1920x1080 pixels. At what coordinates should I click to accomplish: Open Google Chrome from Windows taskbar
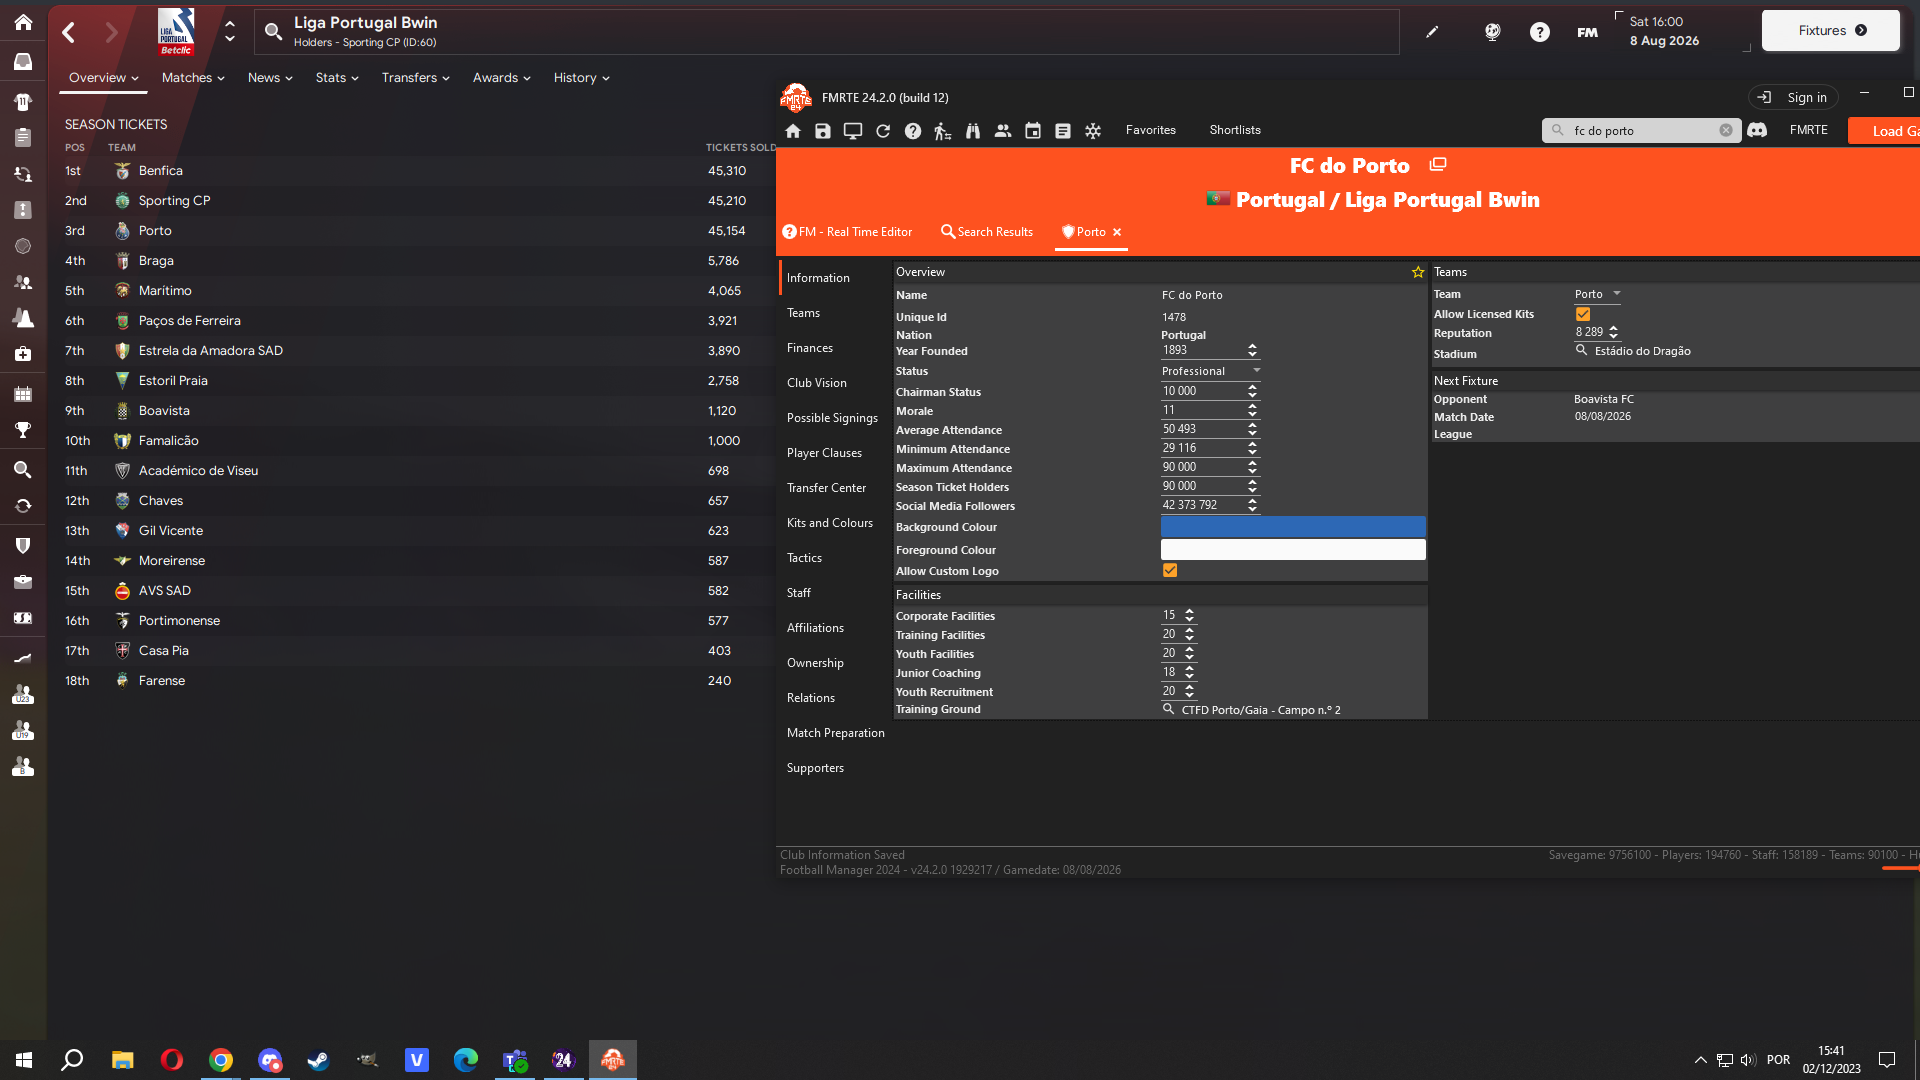click(221, 1060)
